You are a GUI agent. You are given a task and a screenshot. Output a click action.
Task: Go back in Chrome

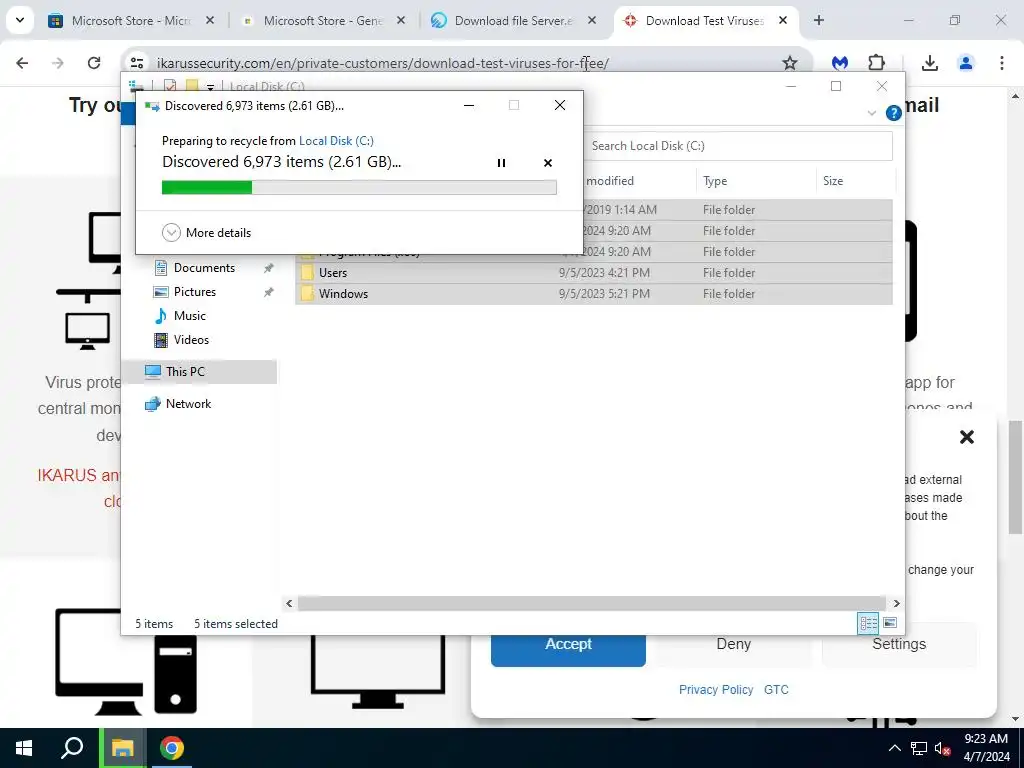click(x=22, y=63)
